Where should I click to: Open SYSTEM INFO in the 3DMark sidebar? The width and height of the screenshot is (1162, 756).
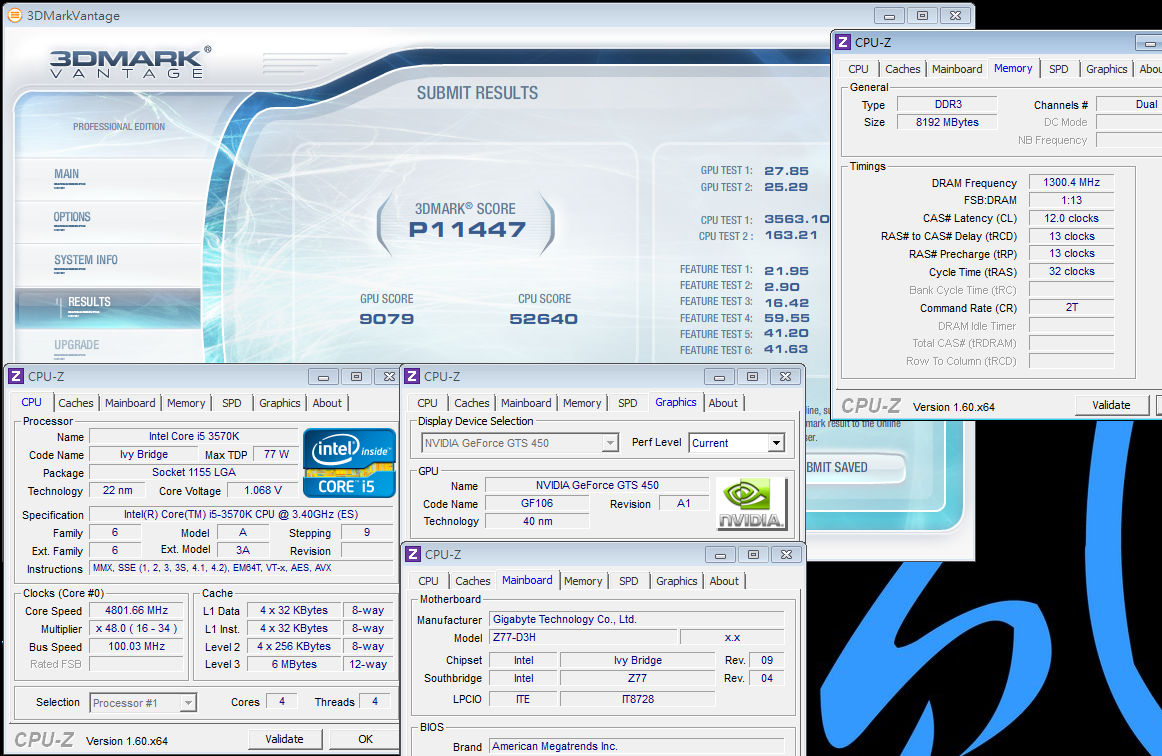tap(86, 260)
